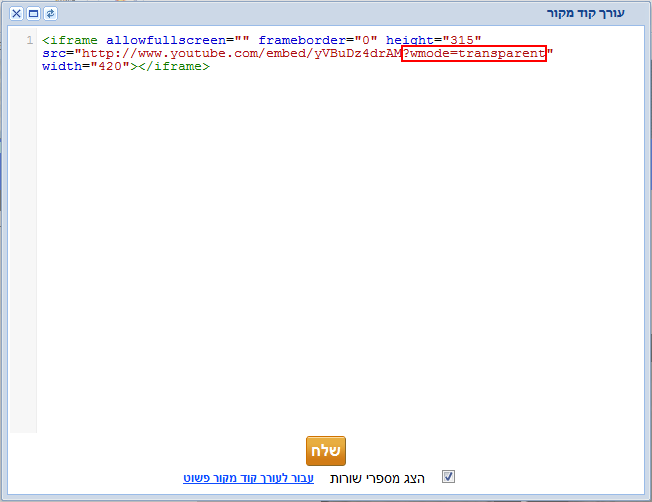The width and height of the screenshot is (652, 502).
Task: Maximize the source code editor window
Action: point(33,14)
